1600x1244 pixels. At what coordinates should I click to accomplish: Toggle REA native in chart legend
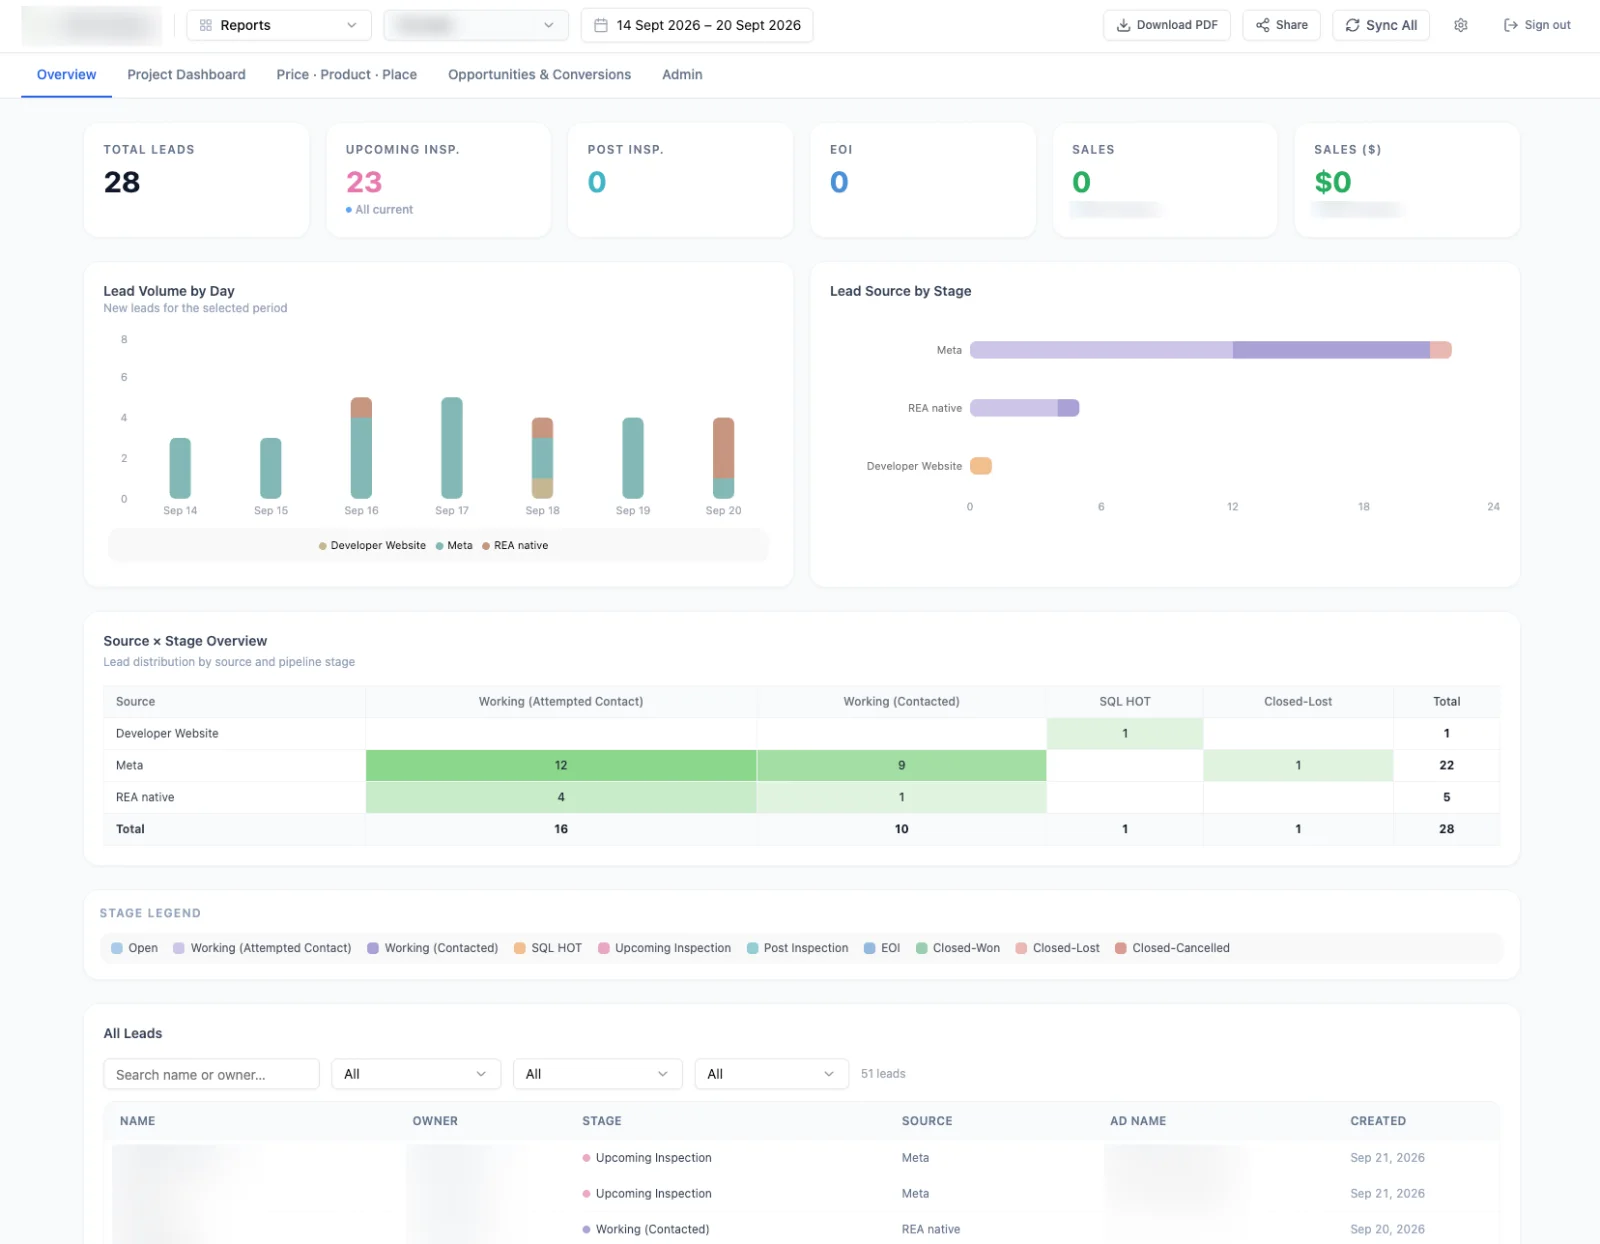point(515,546)
